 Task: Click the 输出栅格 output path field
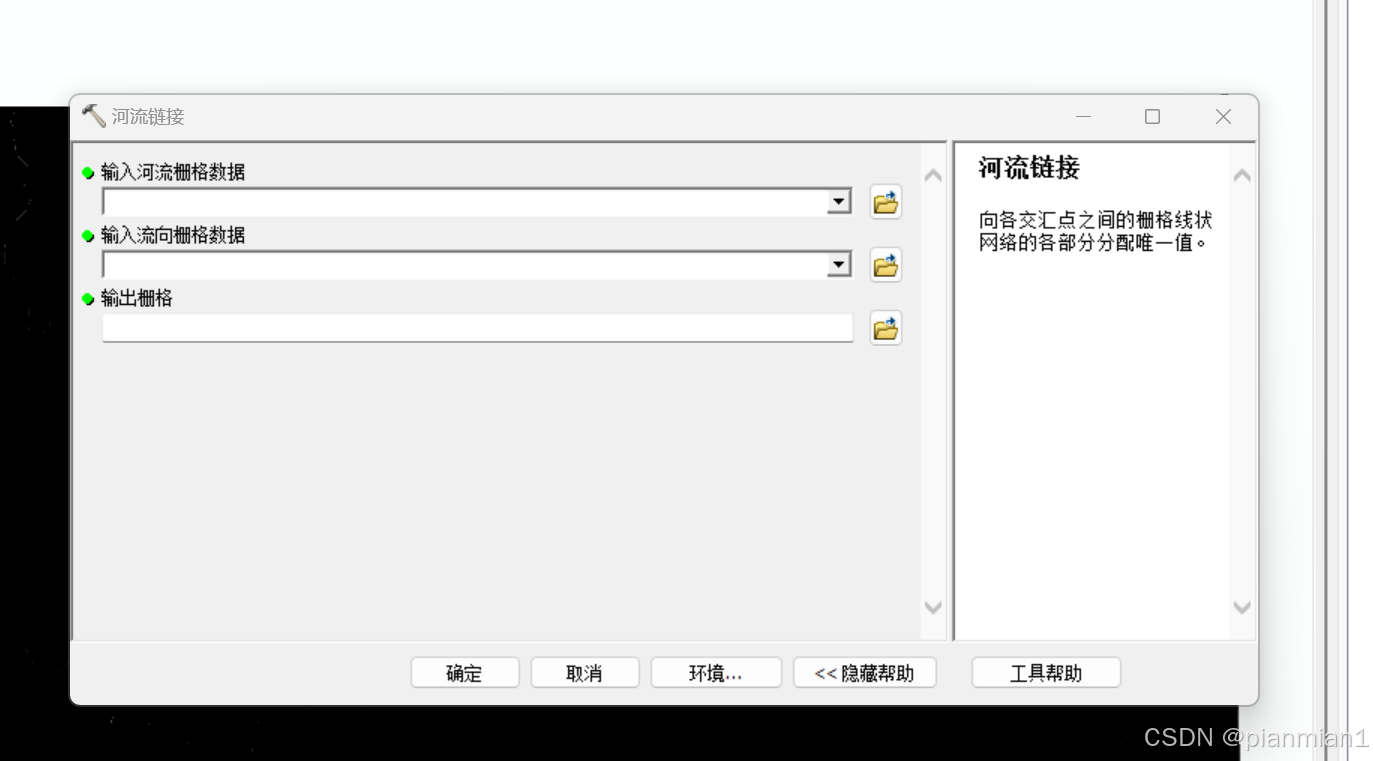[478, 328]
